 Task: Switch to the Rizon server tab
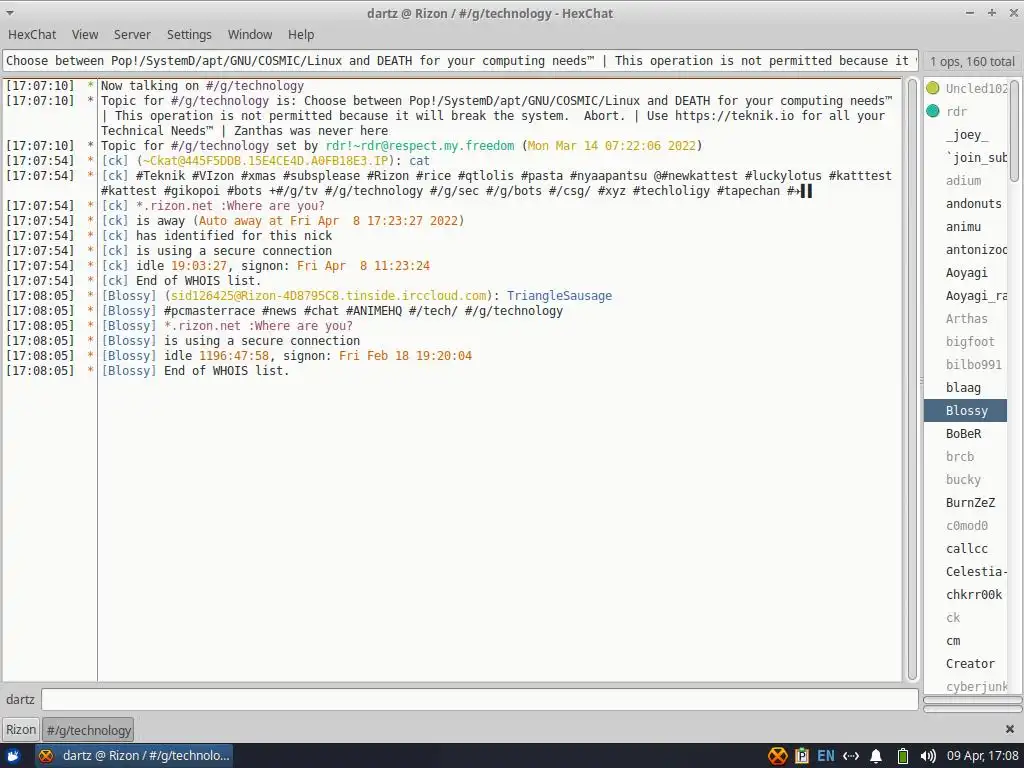point(21,729)
